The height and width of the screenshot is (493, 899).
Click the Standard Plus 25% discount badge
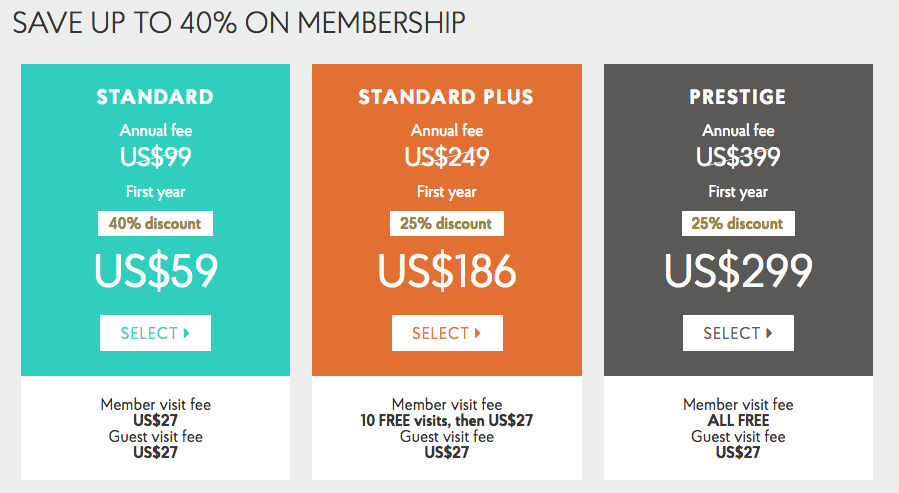pos(447,224)
